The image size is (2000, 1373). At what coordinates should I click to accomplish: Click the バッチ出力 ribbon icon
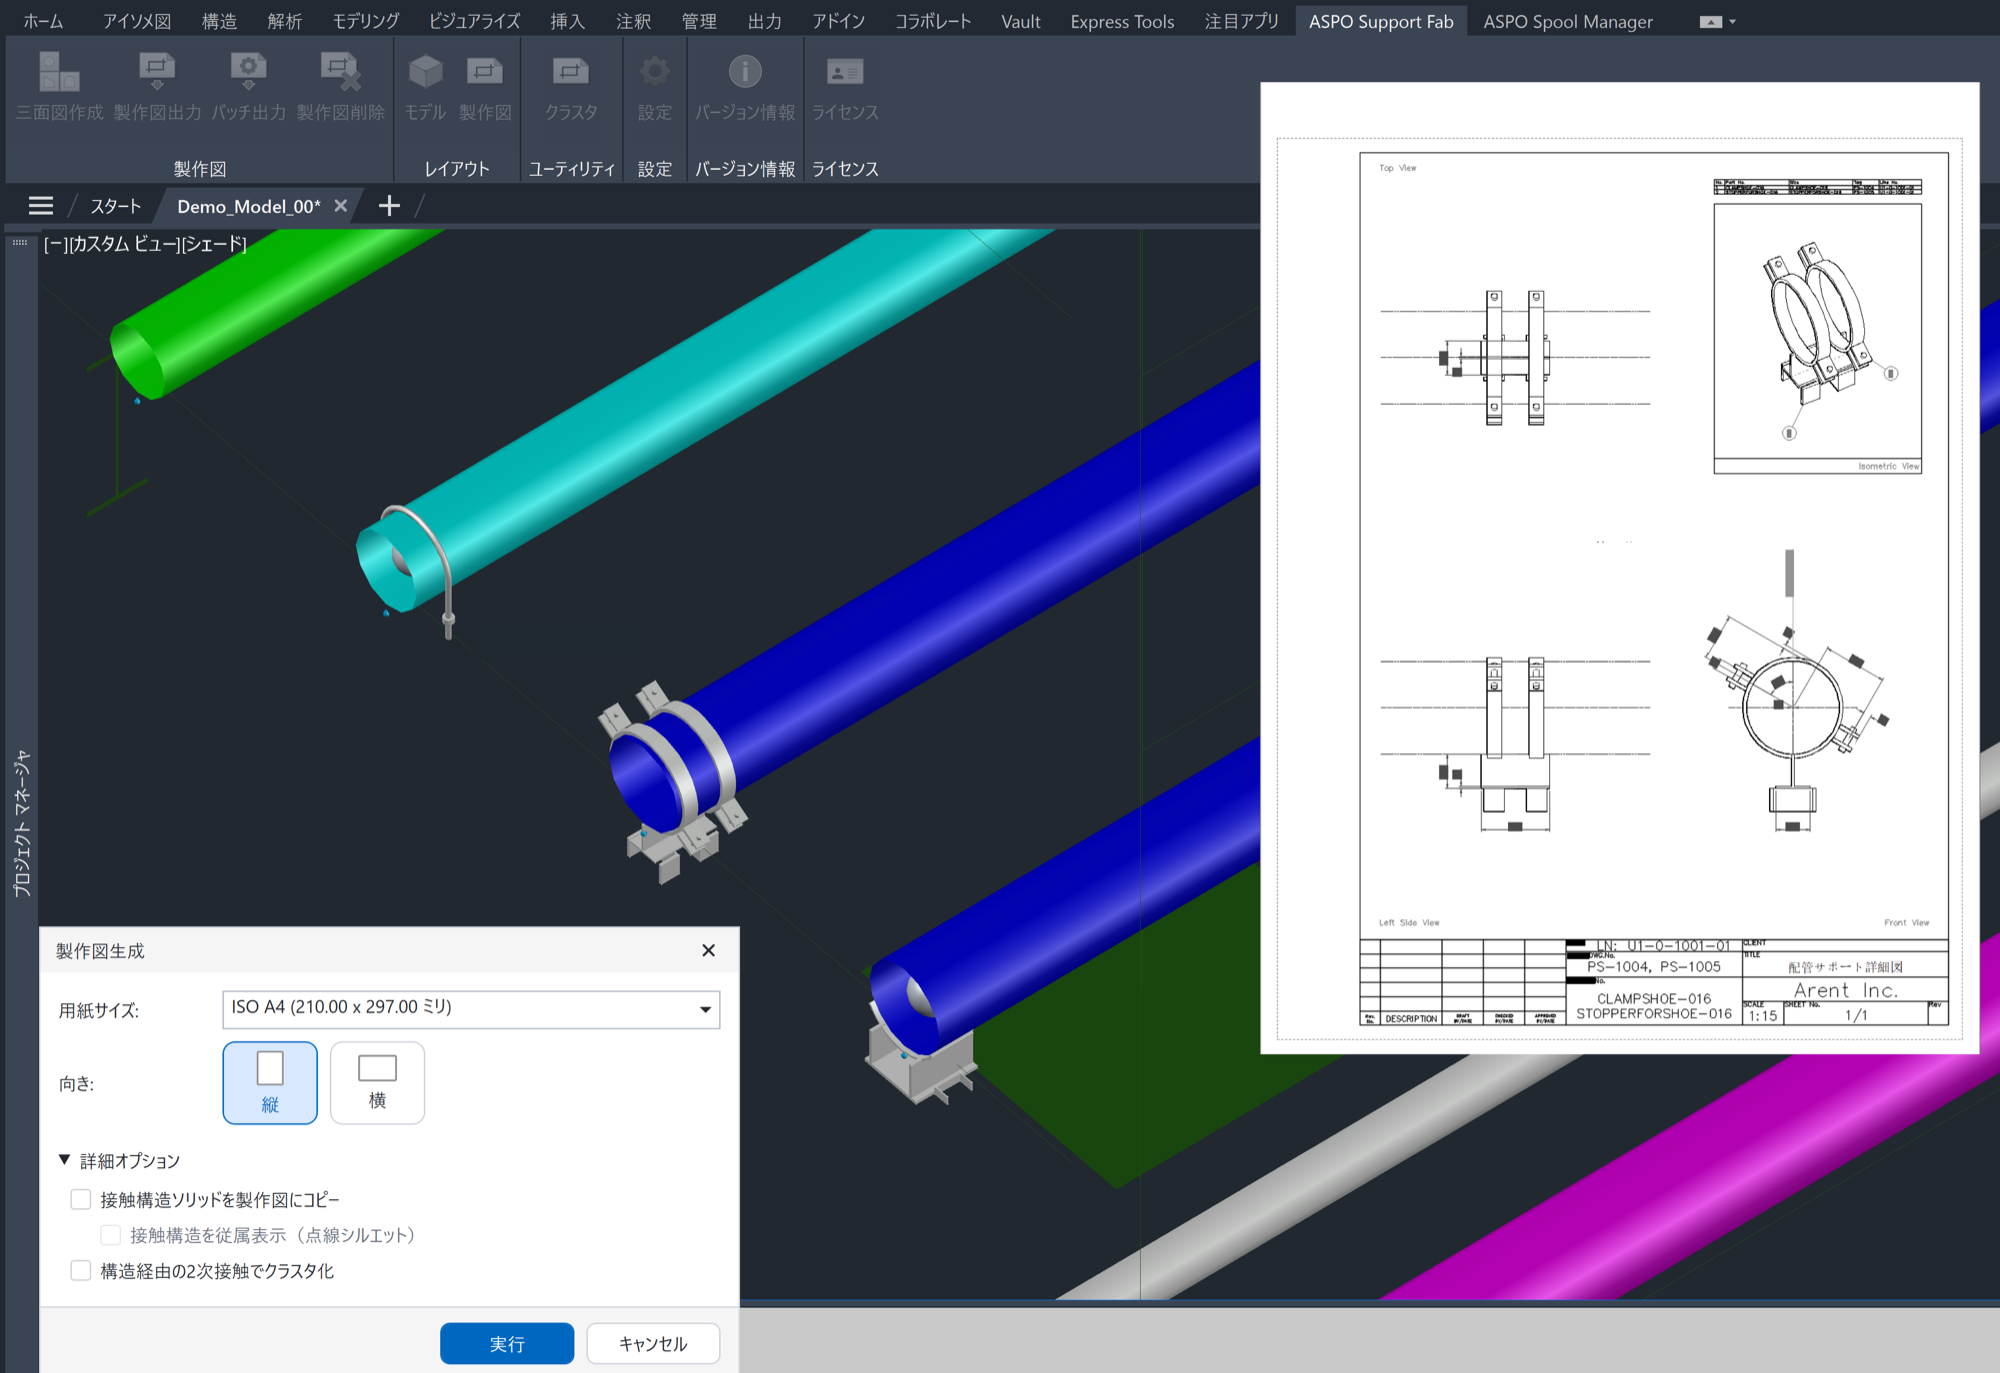click(x=248, y=73)
